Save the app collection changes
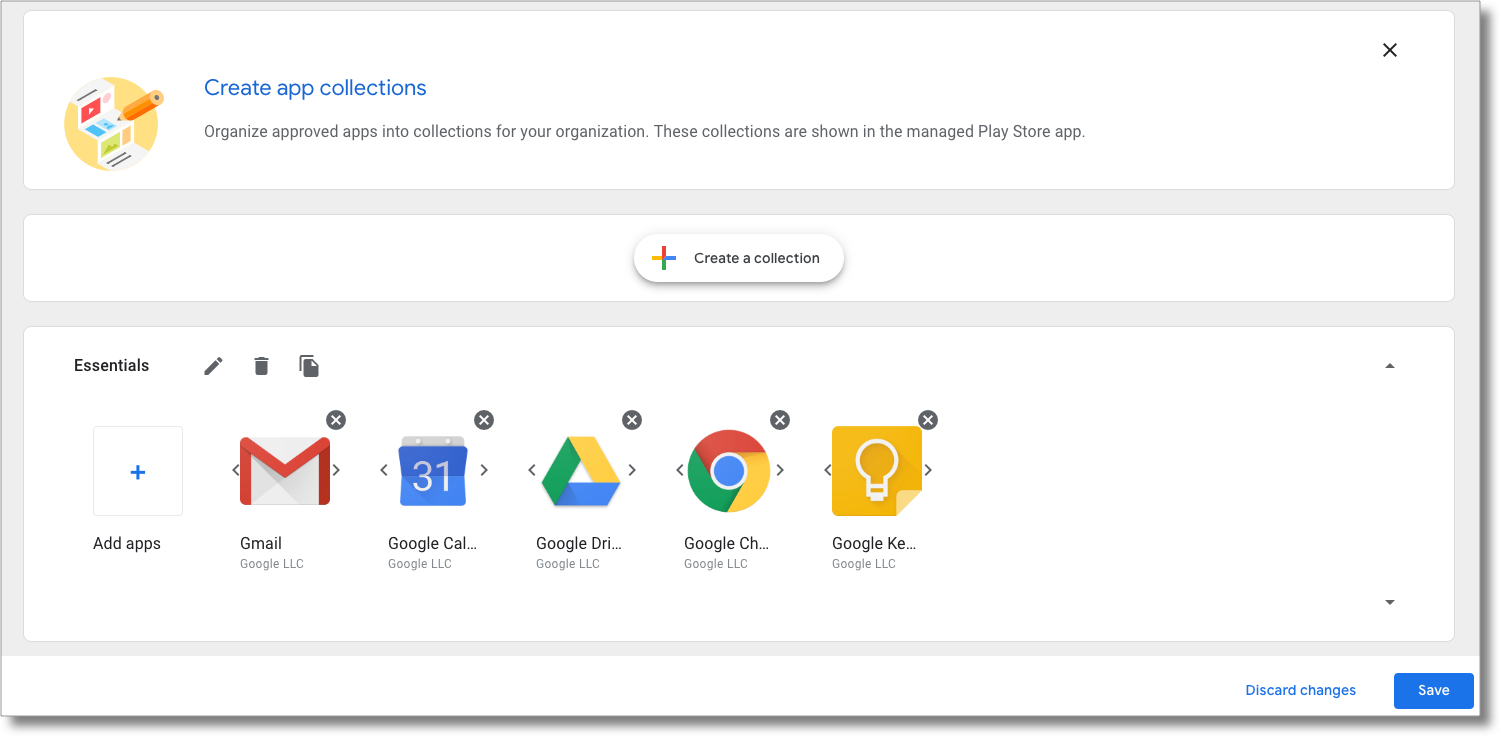Viewport: 1501px width, 737px height. pos(1433,690)
